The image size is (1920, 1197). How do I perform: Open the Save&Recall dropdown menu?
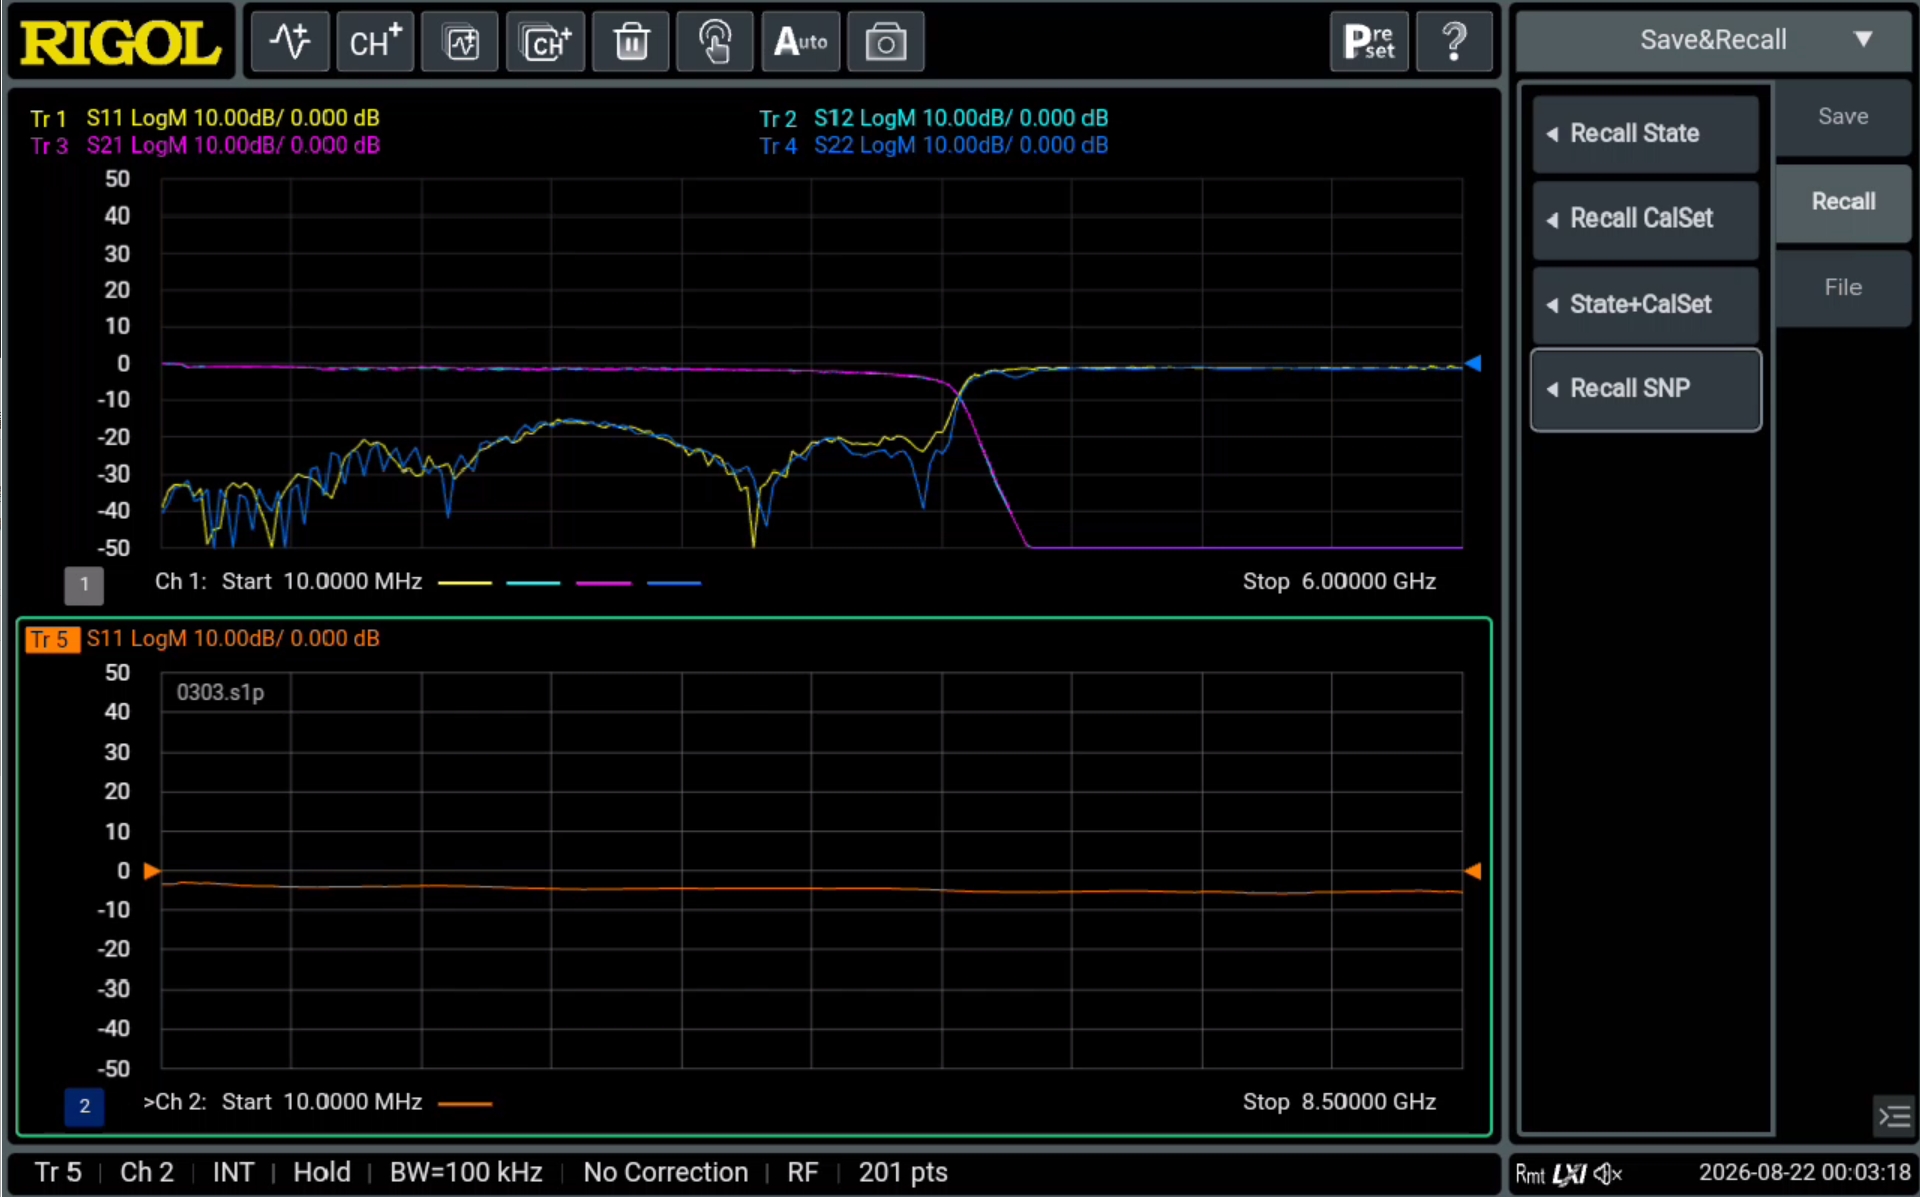tap(1713, 40)
